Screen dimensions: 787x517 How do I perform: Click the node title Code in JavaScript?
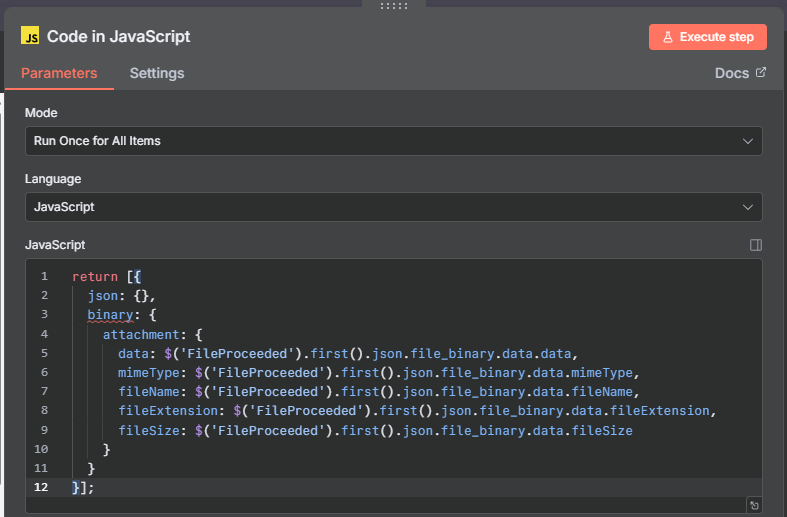[x=119, y=37]
